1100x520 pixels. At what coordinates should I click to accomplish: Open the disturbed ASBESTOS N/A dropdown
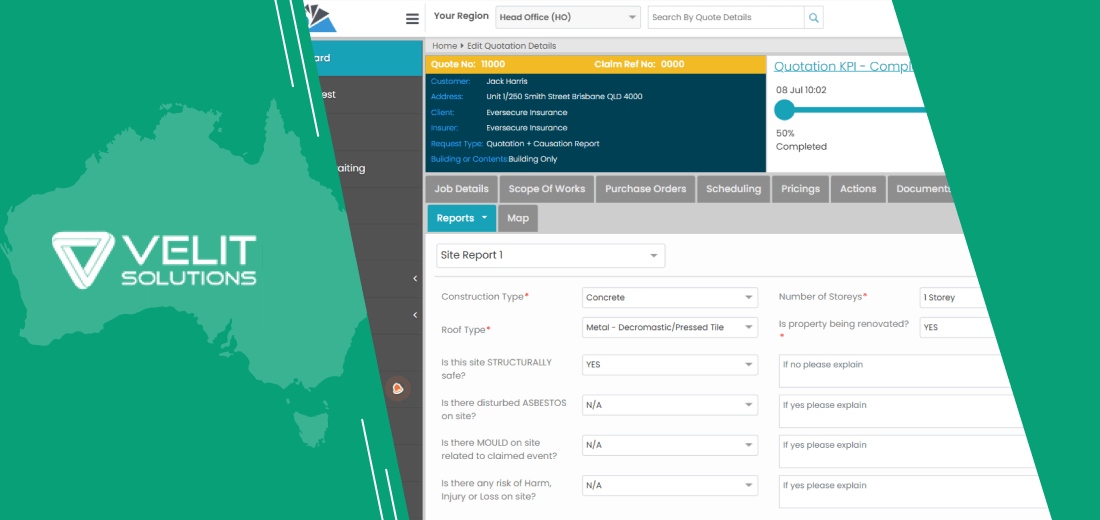[669, 405]
